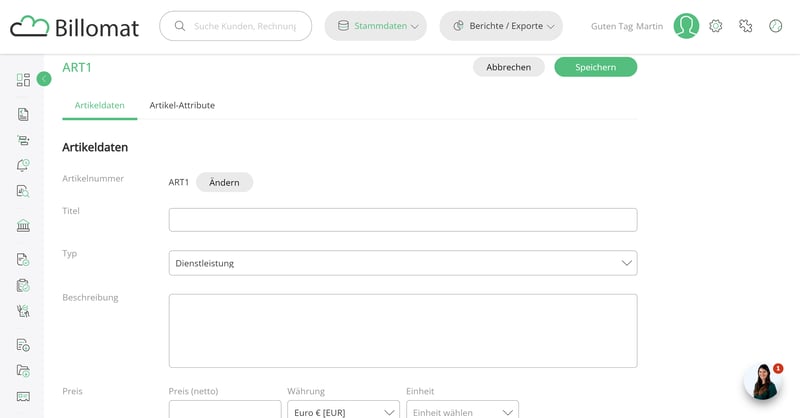Click the globe icon in the header
800x418 pixels.
775,26
